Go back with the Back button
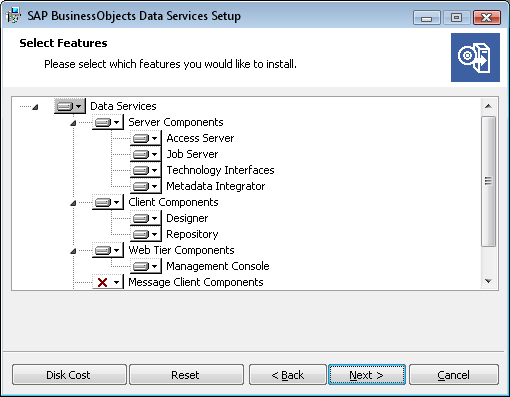The height and width of the screenshot is (397, 510). pos(288,375)
